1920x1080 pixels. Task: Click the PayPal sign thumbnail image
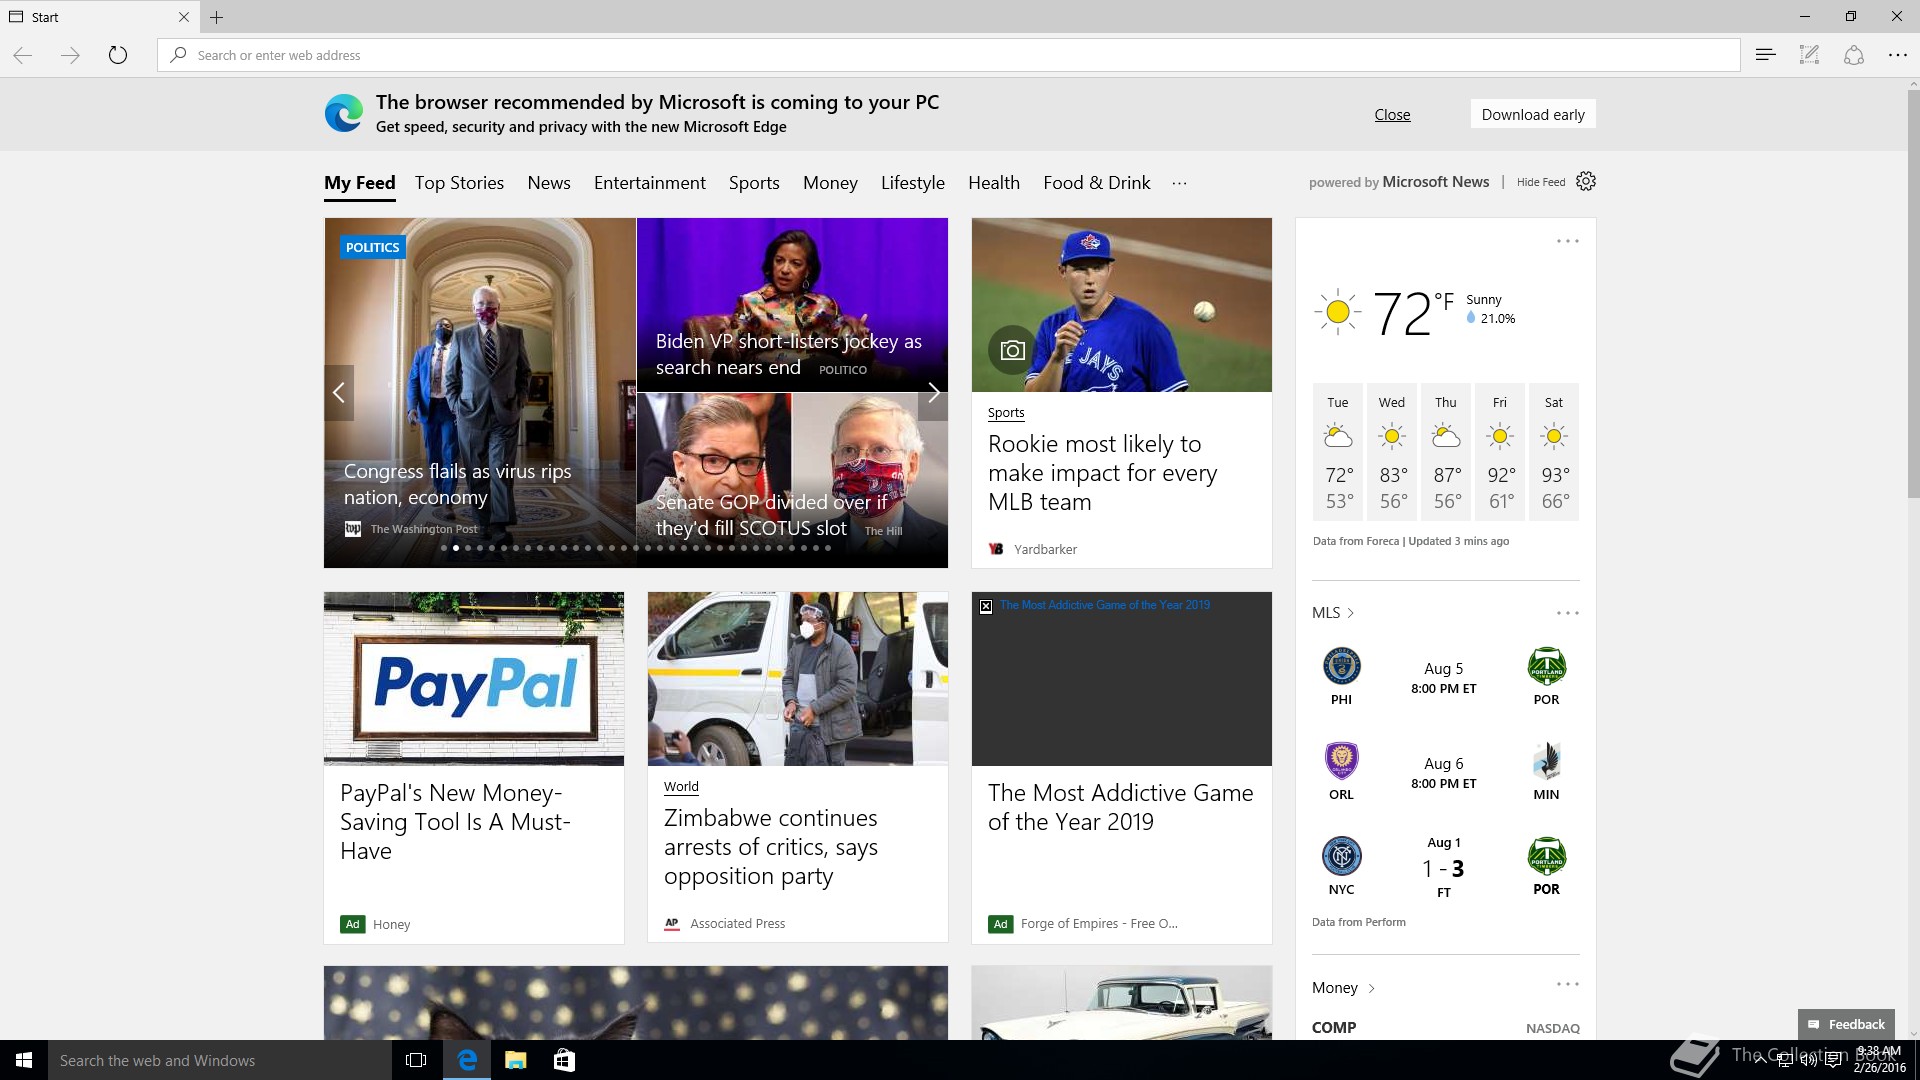click(x=474, y=679)
